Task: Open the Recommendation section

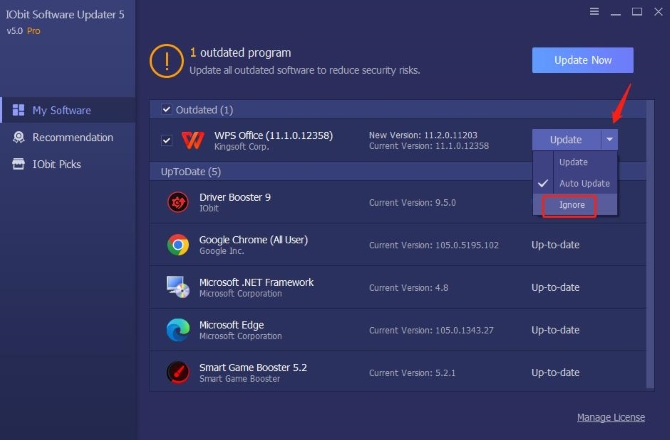Action: 68,137
